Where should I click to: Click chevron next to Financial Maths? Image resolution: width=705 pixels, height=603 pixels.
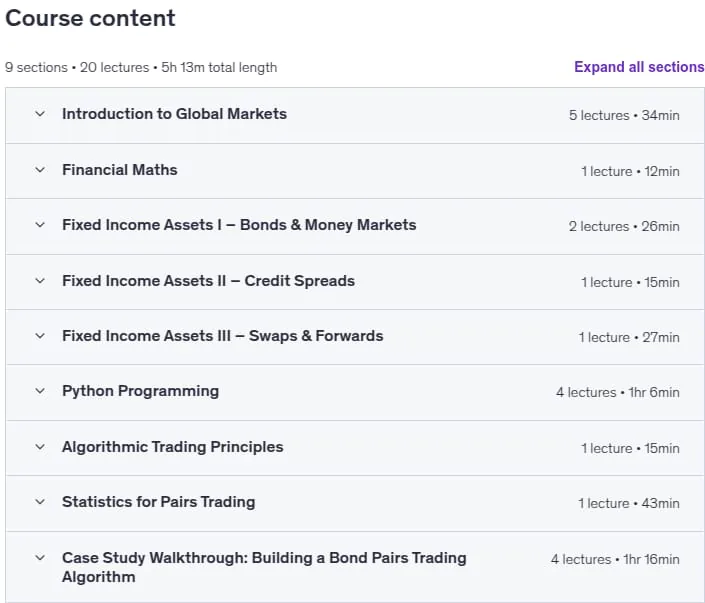[x=40, y=170]
